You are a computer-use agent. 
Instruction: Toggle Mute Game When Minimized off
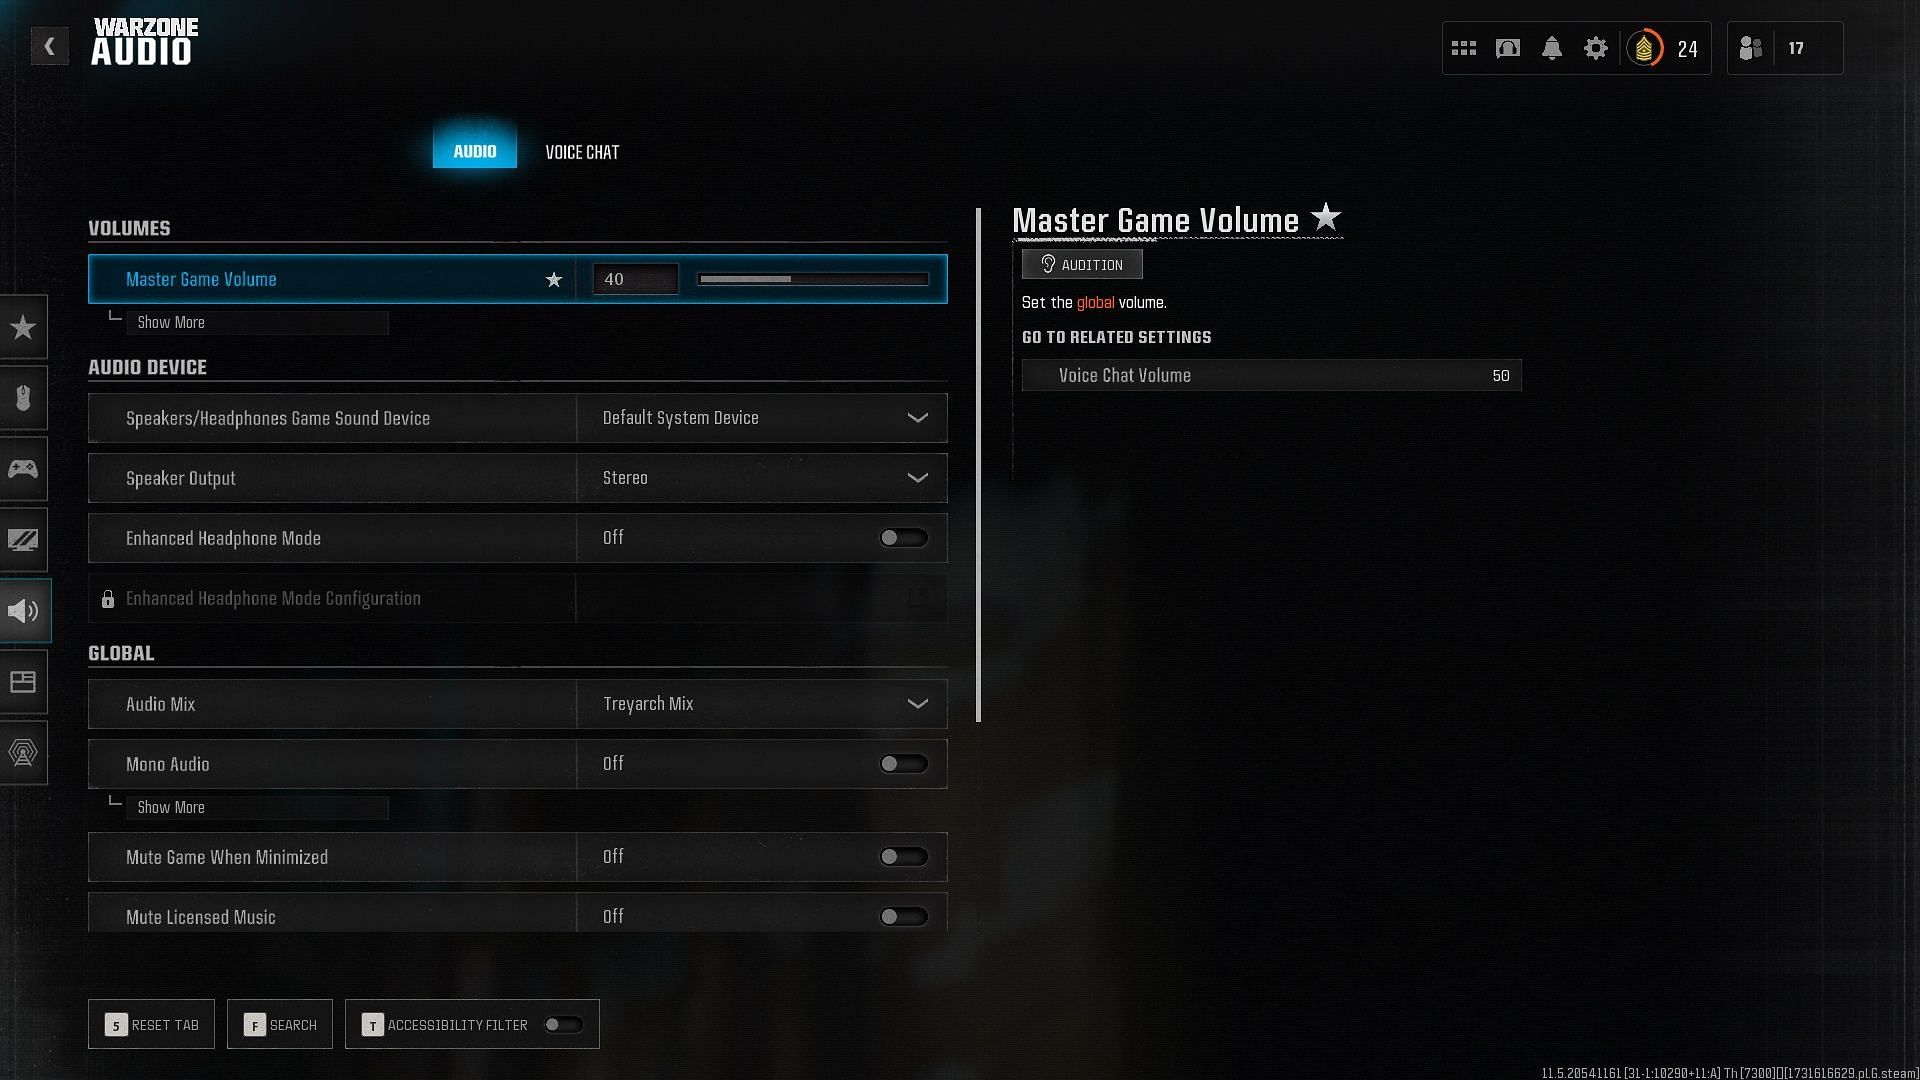[905, 856]
